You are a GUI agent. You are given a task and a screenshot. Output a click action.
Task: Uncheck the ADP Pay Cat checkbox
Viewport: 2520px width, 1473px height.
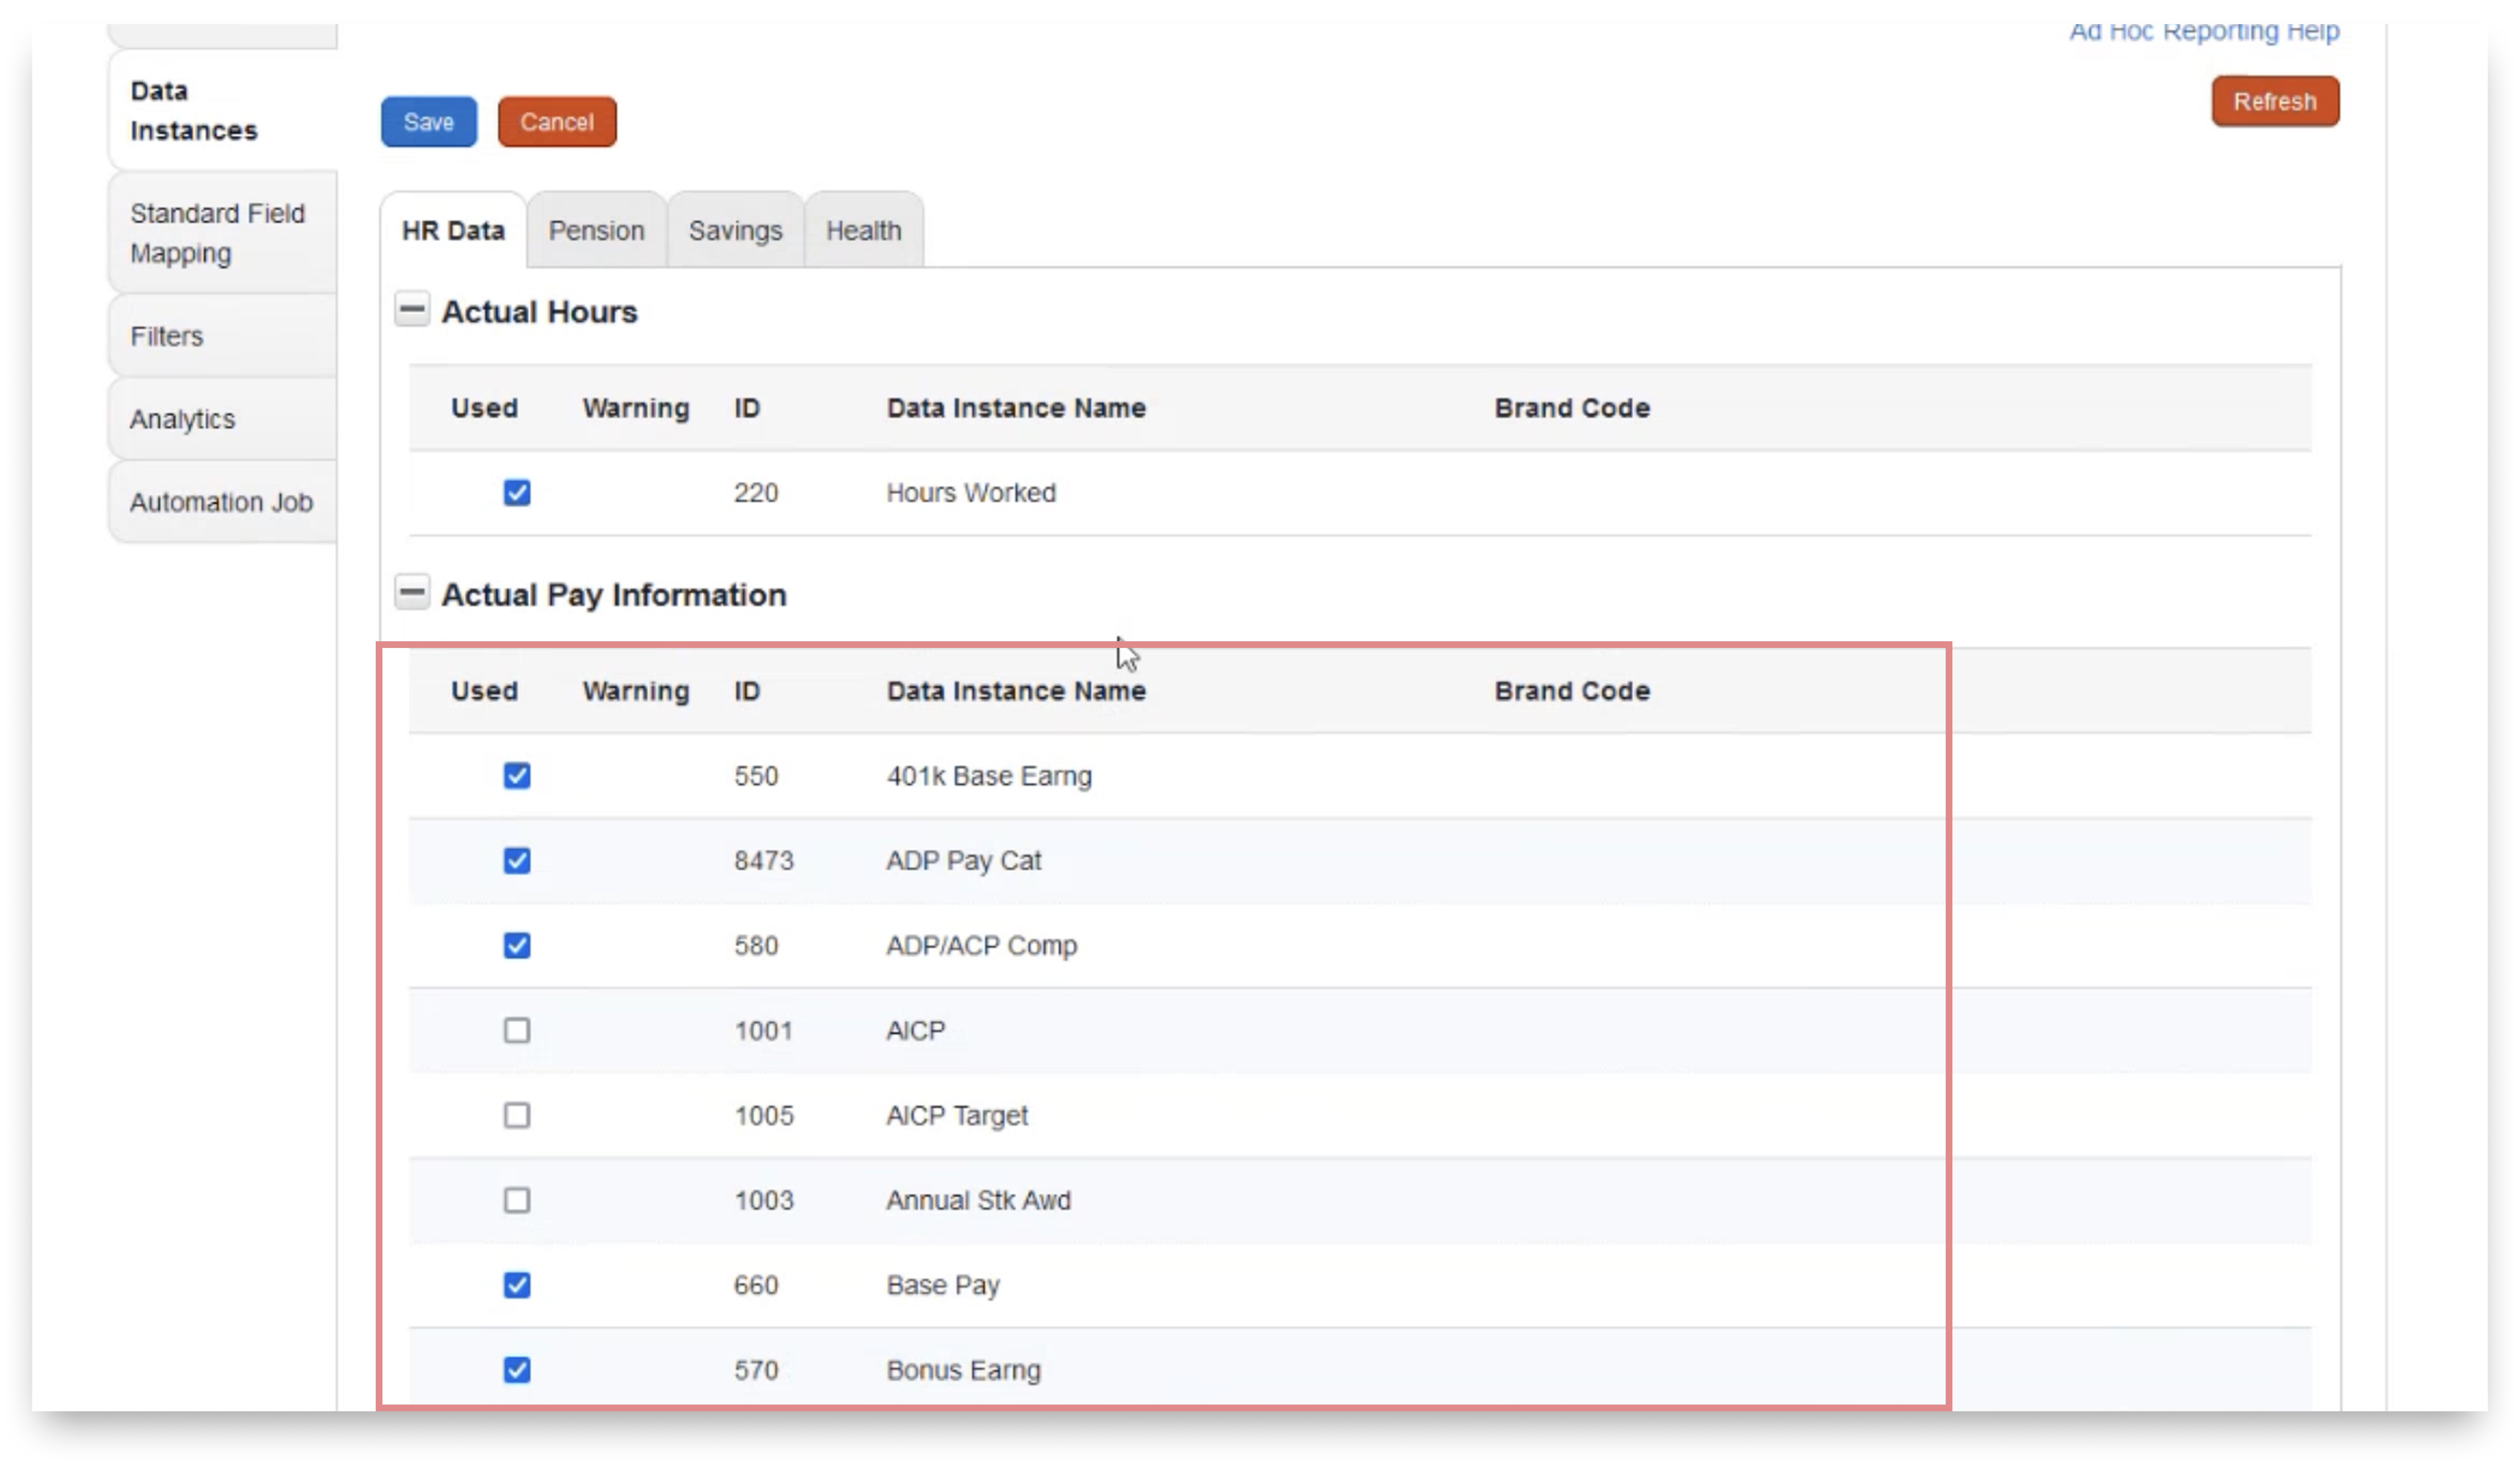[517, 861]
